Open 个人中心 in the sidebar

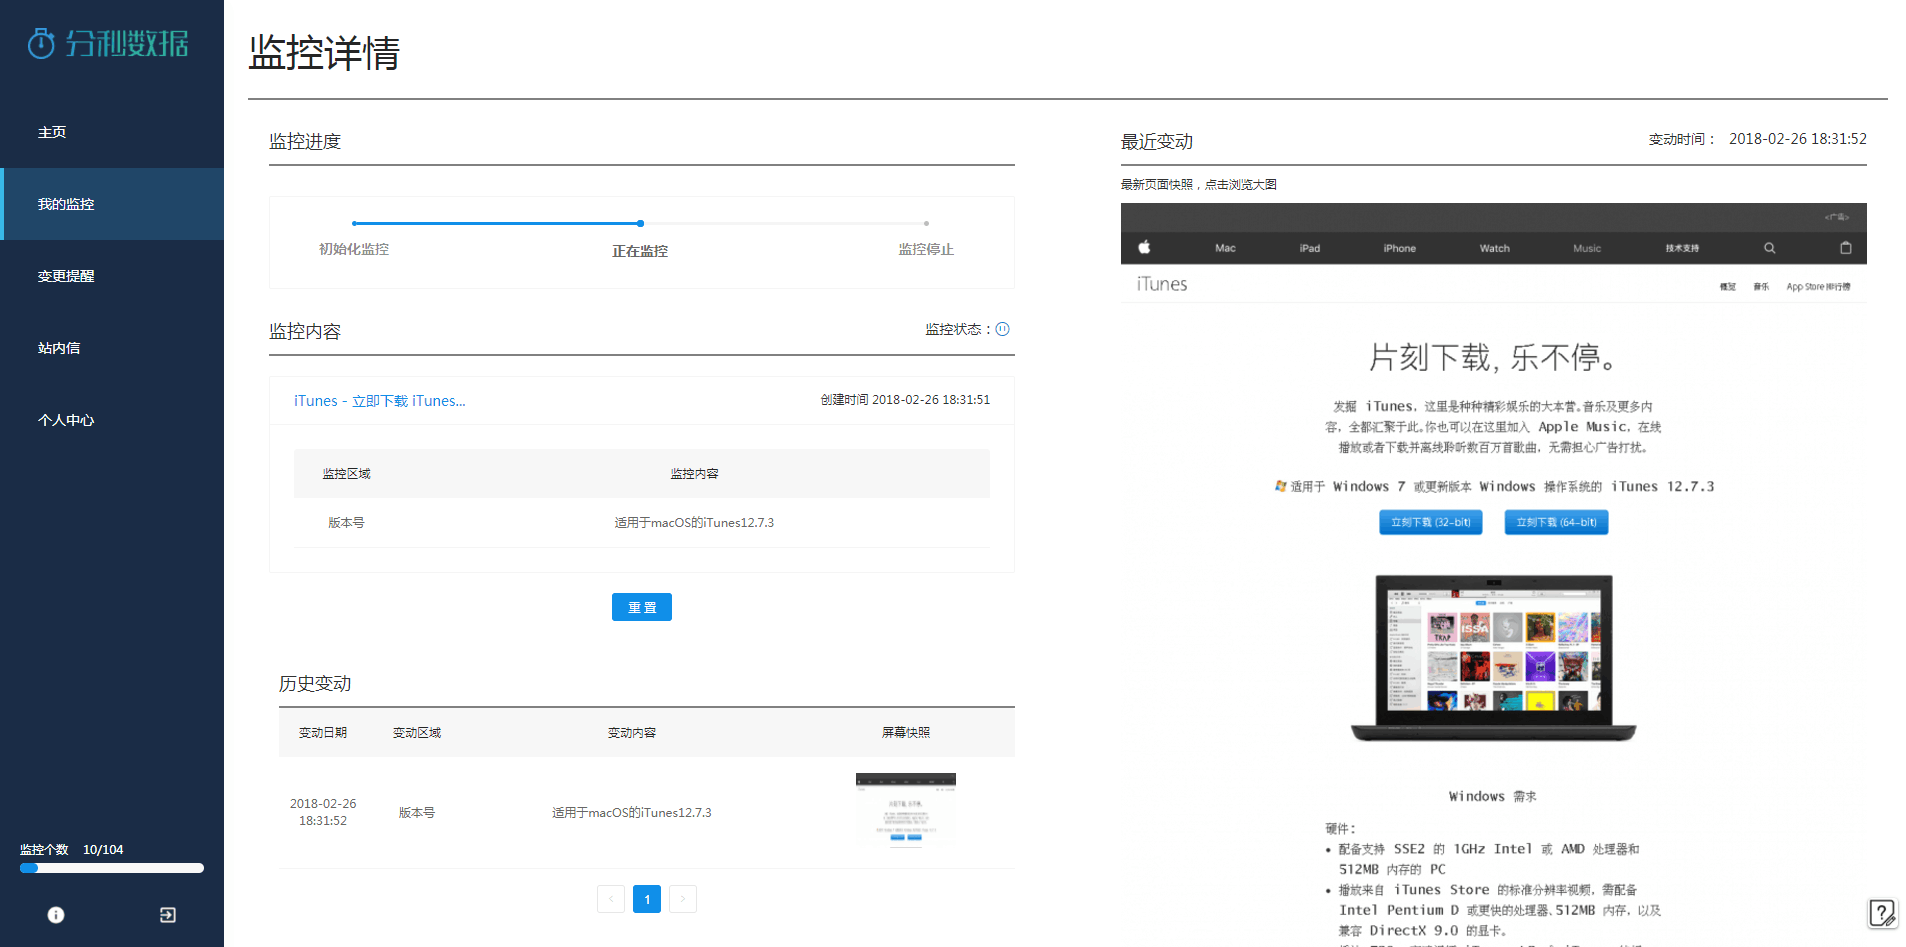(112, 420)
